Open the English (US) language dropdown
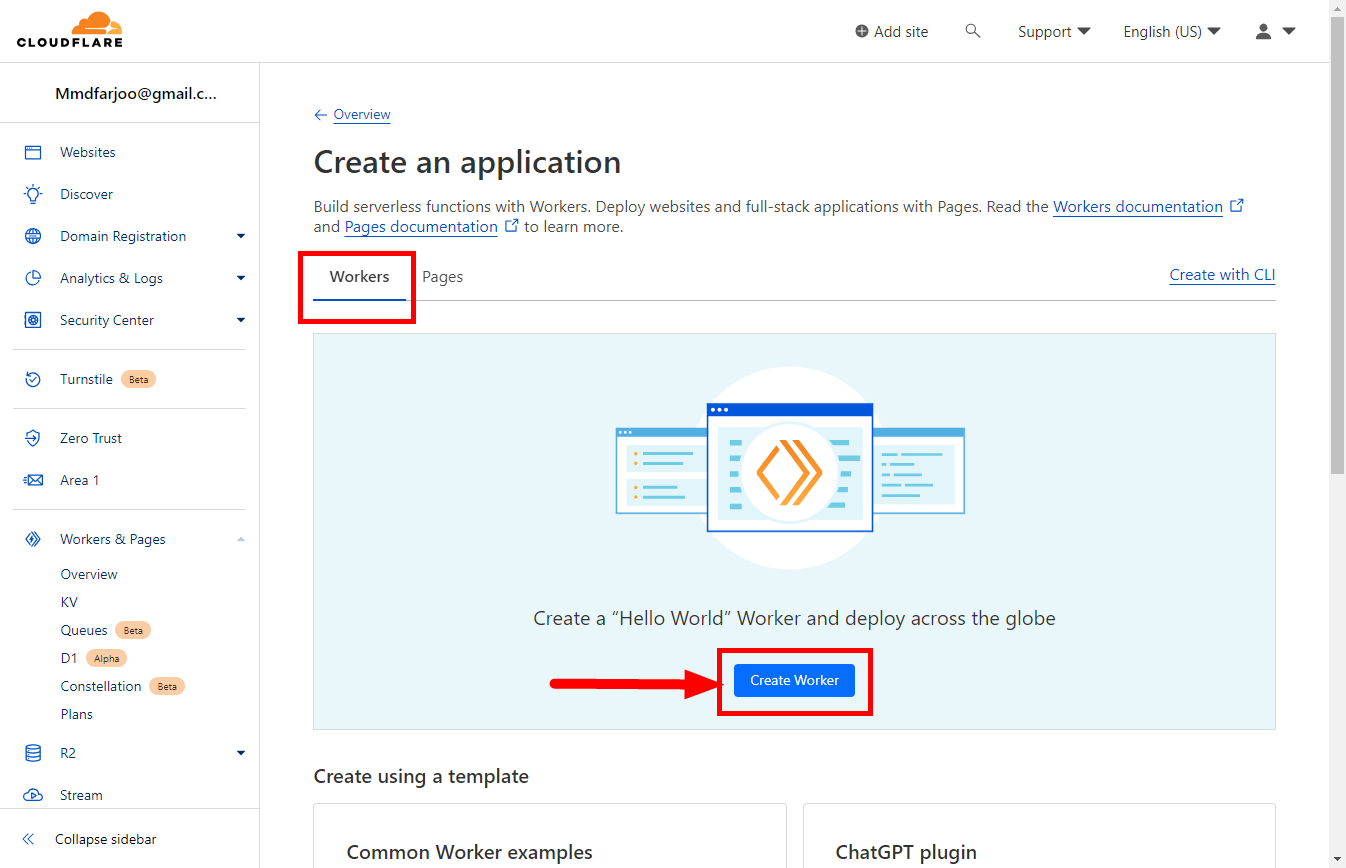The width and height of the screenshot is (1346, 868). click(1172, 31)
